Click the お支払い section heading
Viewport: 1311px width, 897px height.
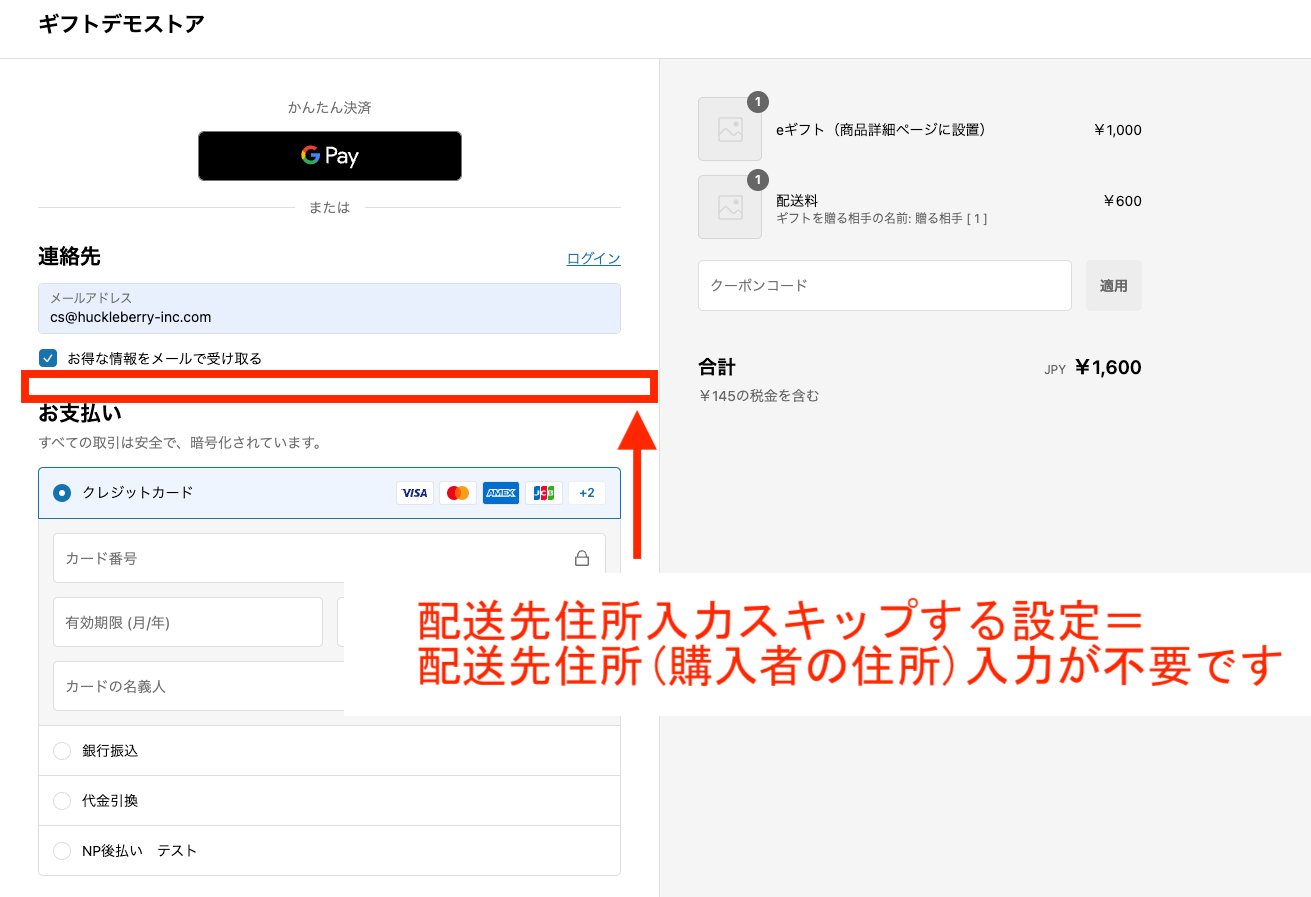(x=79, y=413)
